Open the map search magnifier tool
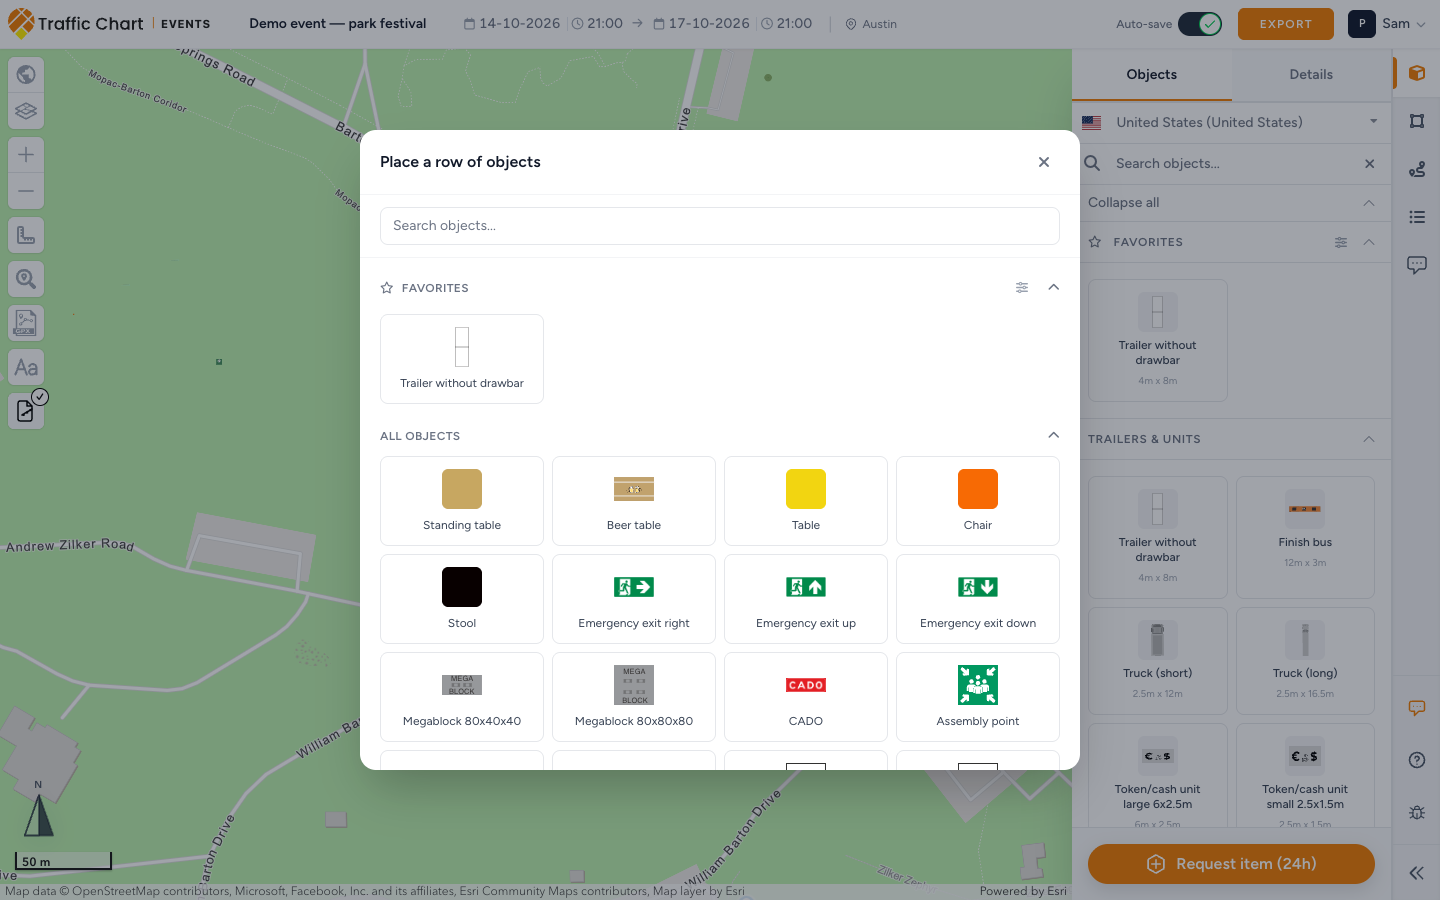The width and height of the screenshot is (1440, 900). click(26, 279)
